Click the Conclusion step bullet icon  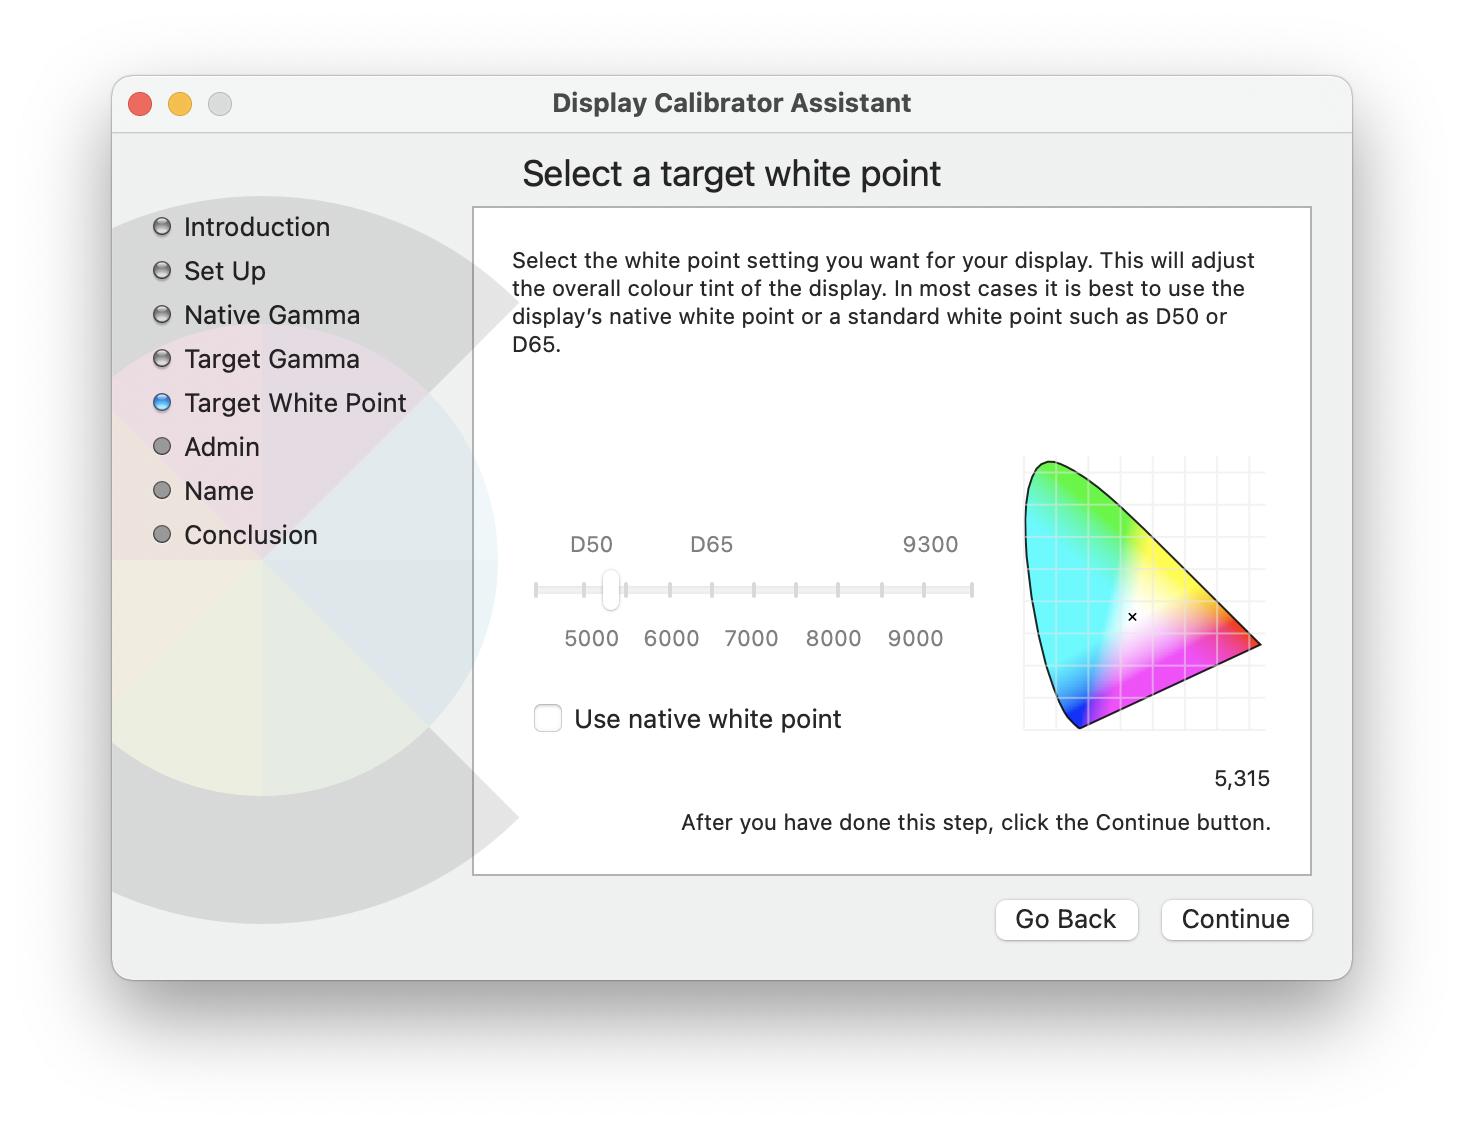162,535
